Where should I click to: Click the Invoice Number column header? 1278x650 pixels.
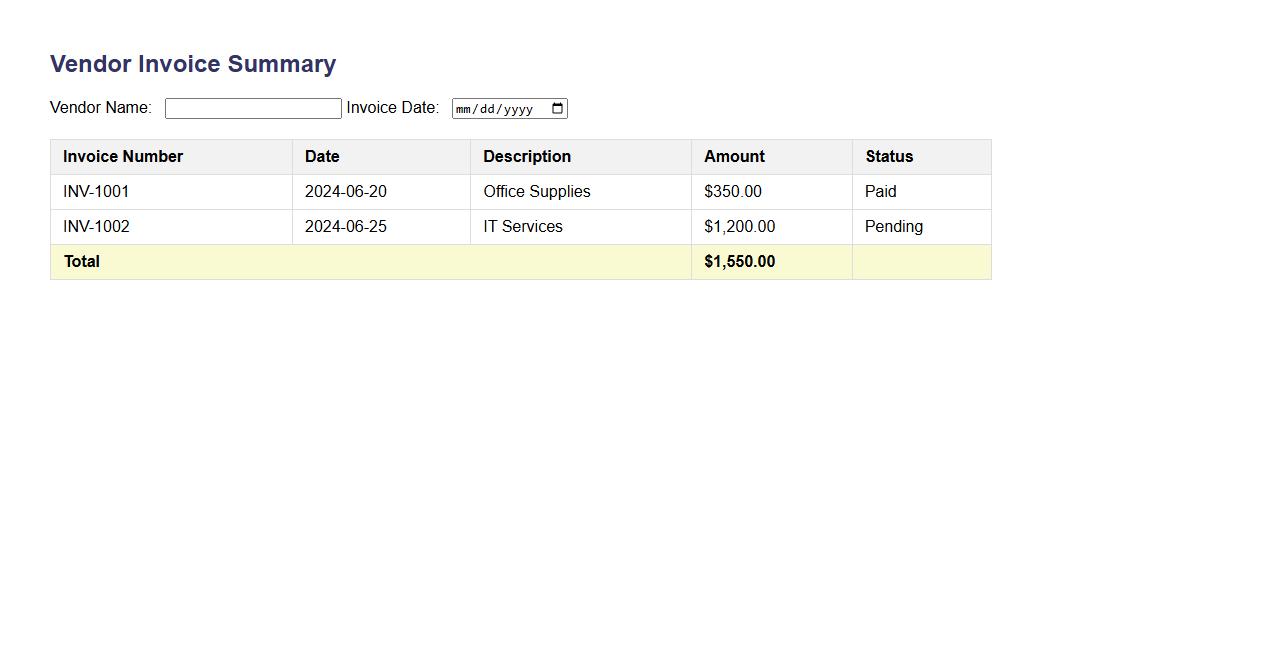tap(123, 157)
